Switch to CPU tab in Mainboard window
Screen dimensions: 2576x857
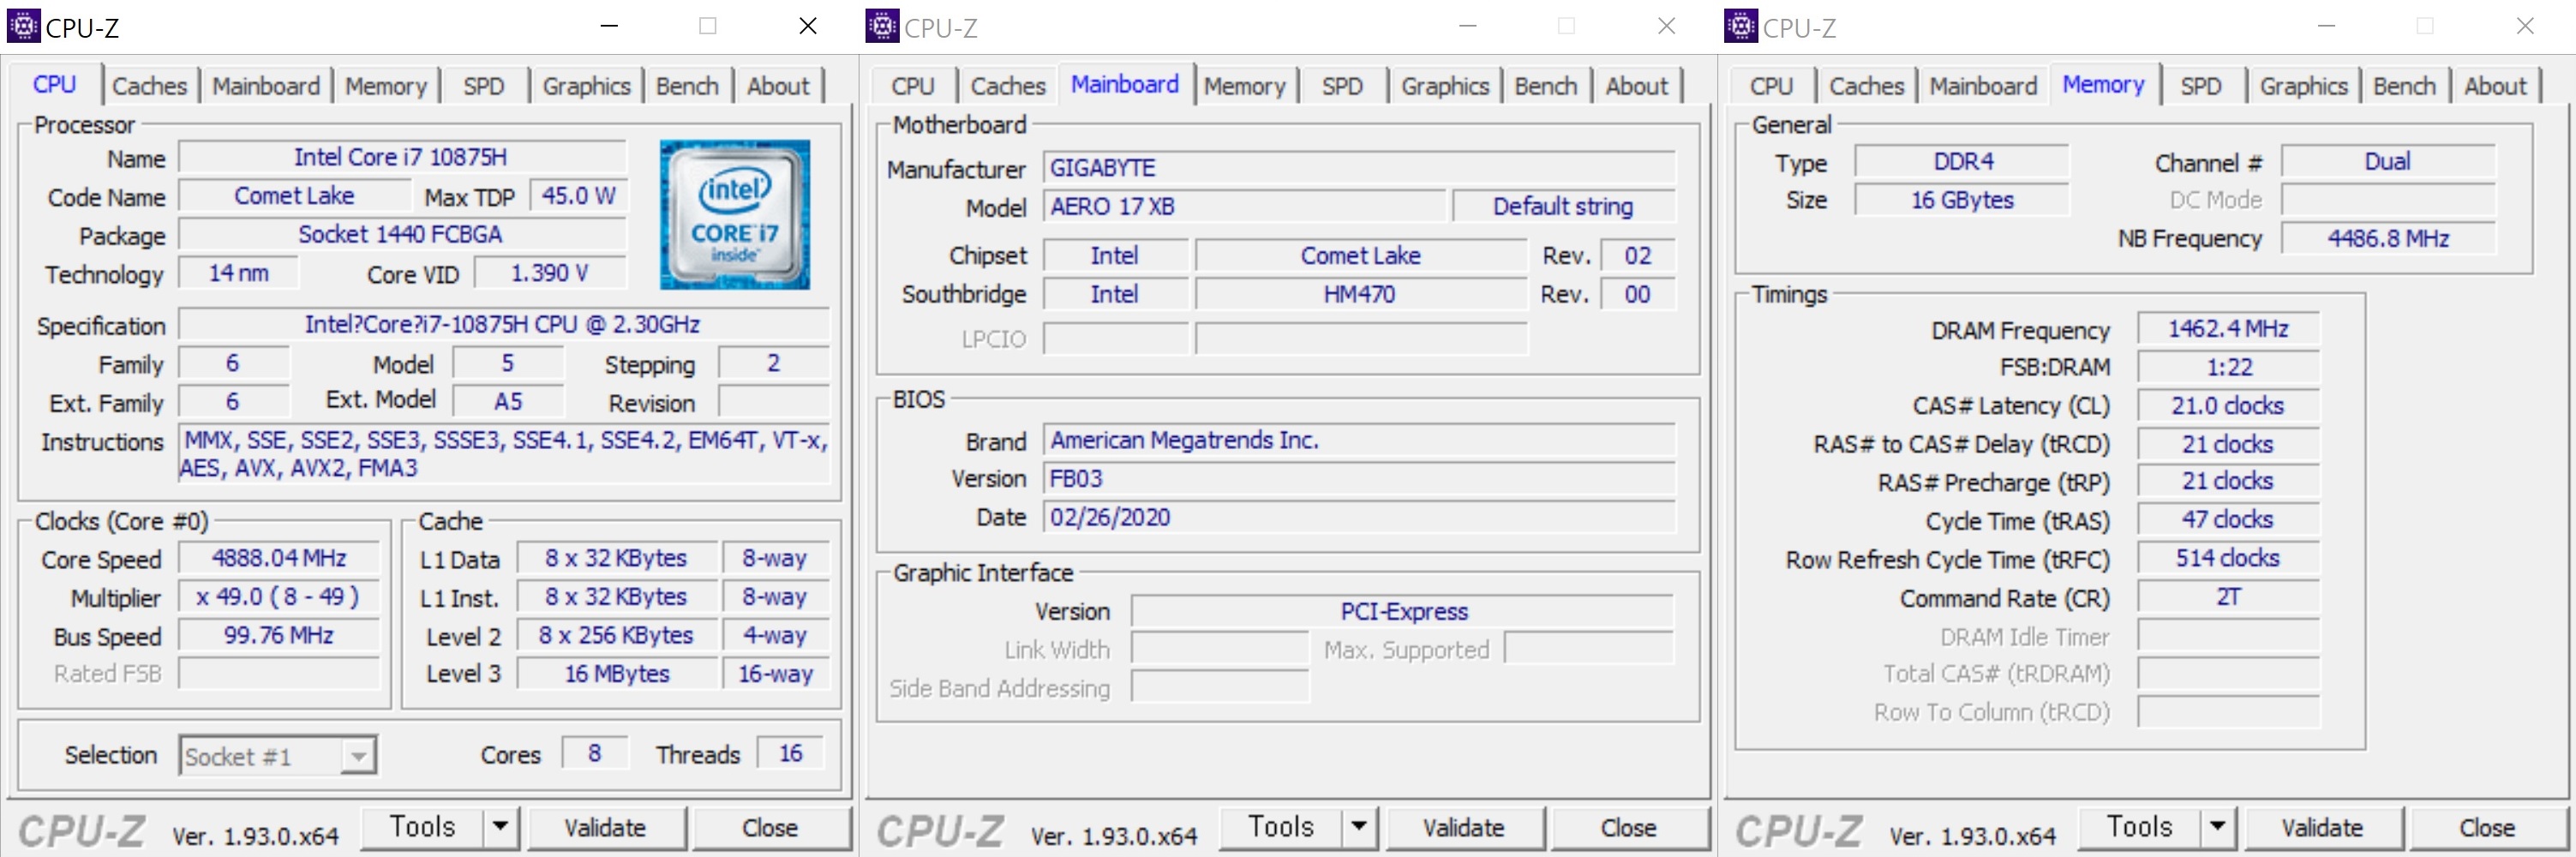(x=913, y=86)
